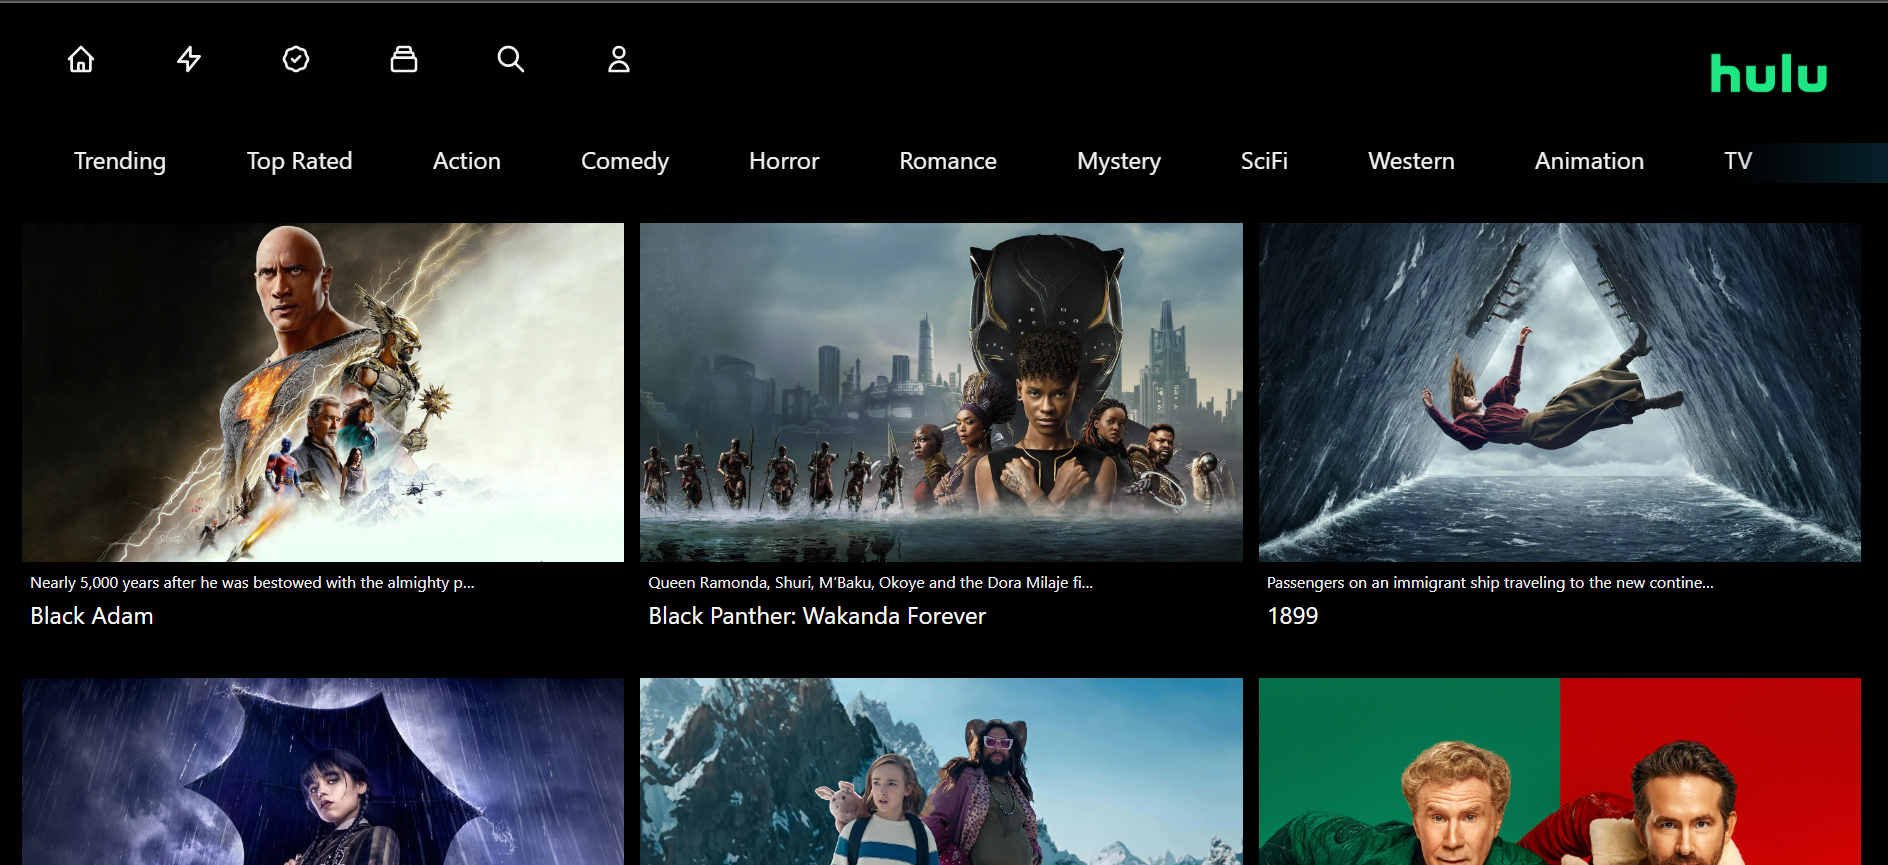Click the Black Panther: Wakanda Forever title
This screenshot has height=865, width=1888.
coord(817,616)
